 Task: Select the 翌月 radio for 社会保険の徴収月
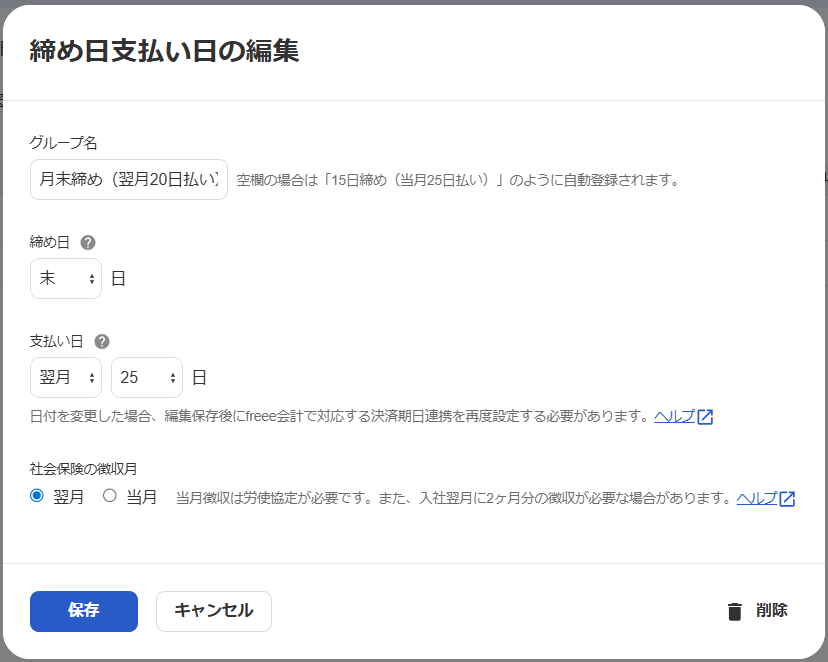pyautogui.click(x=38, y=496)
